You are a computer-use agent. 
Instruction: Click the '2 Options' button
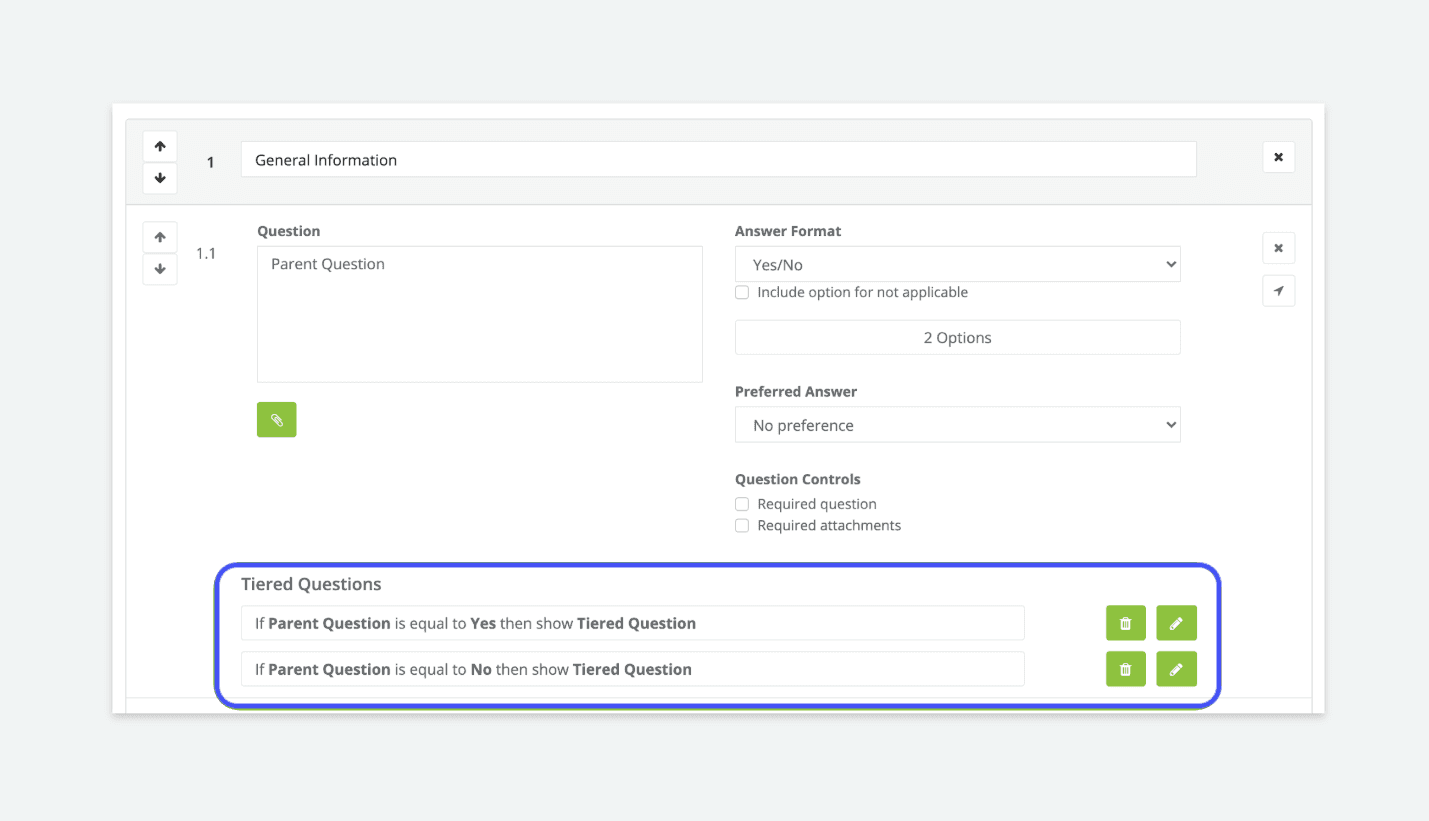click(x=957, y=338)
